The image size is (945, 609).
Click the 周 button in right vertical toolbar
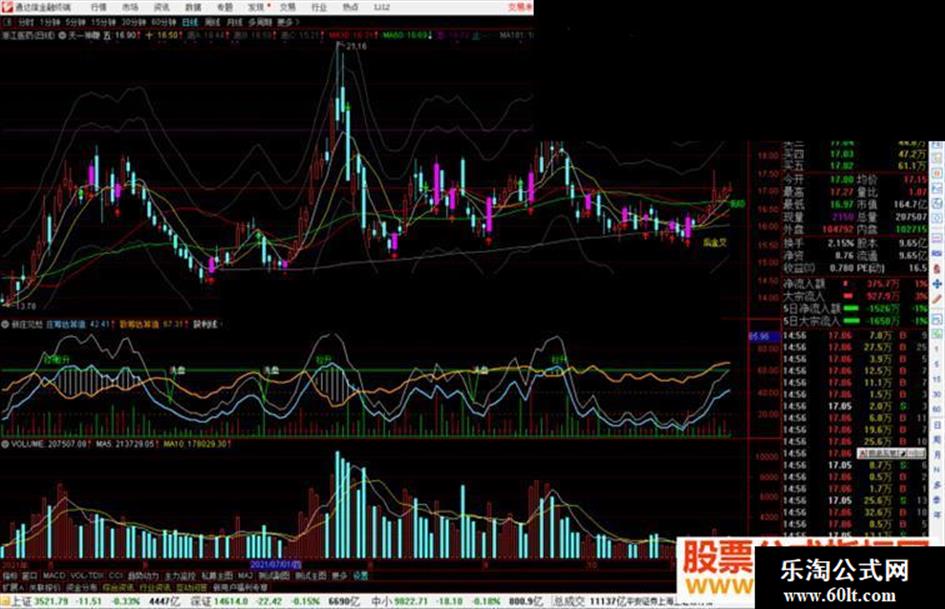coord(937,440)
